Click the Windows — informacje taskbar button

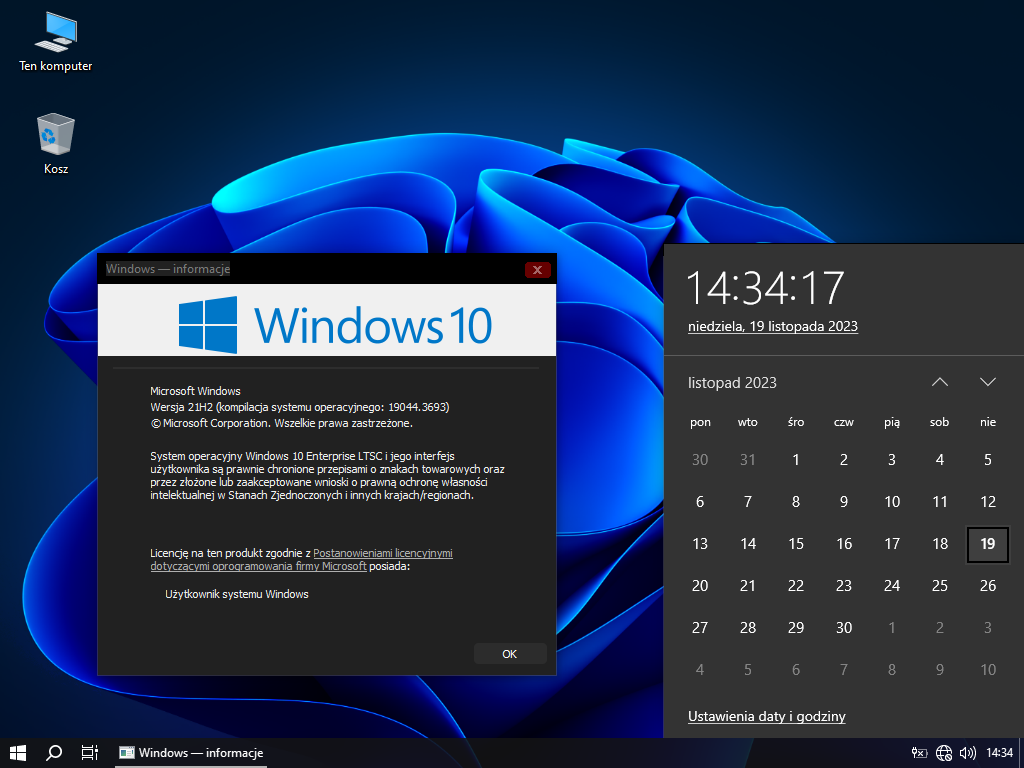192,753
